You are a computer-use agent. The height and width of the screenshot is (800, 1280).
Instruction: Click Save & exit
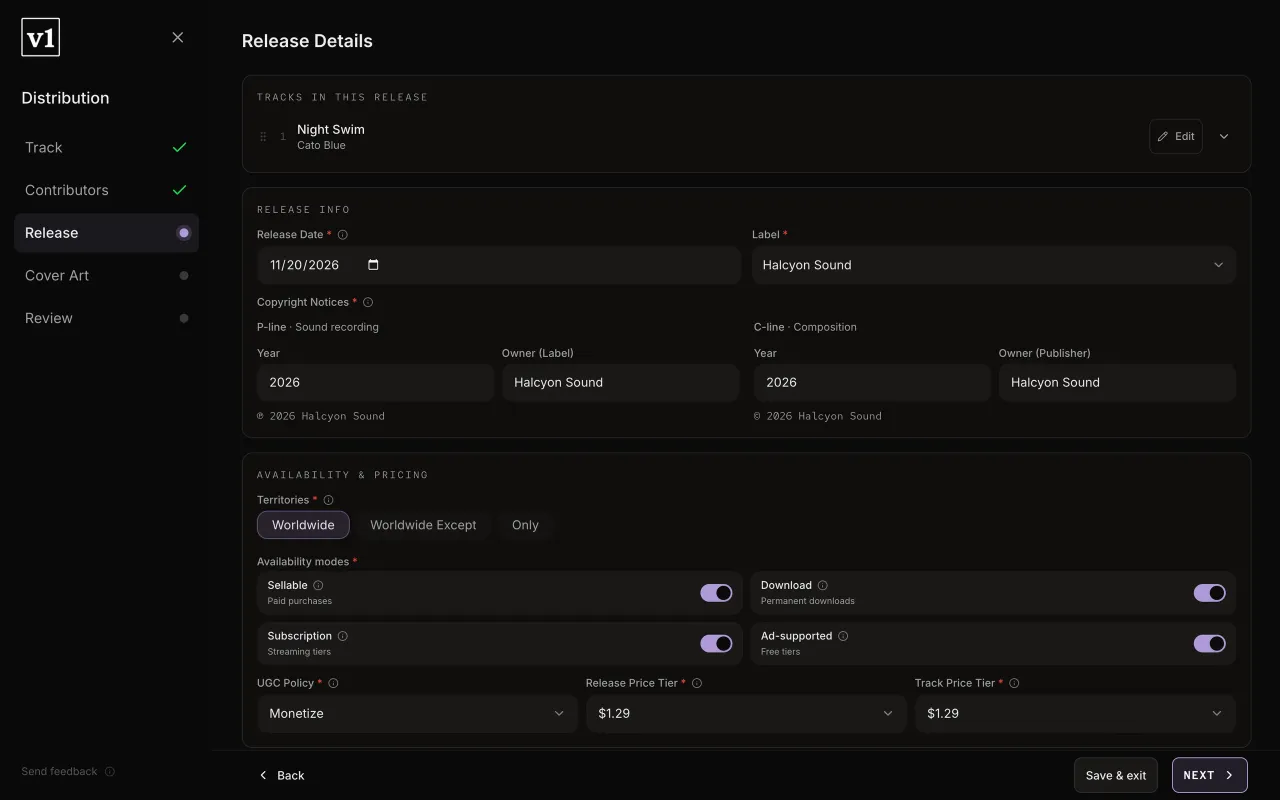pos(1116,775)
